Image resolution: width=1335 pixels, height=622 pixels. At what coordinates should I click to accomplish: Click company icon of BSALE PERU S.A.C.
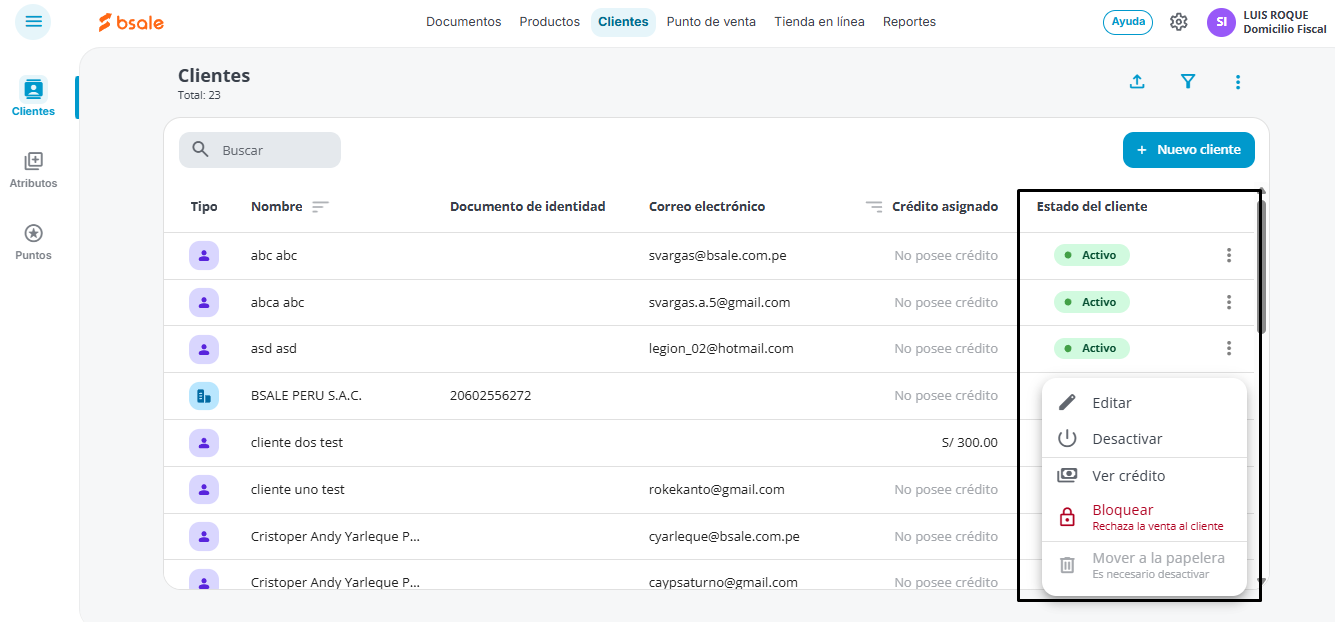(204, 396)
